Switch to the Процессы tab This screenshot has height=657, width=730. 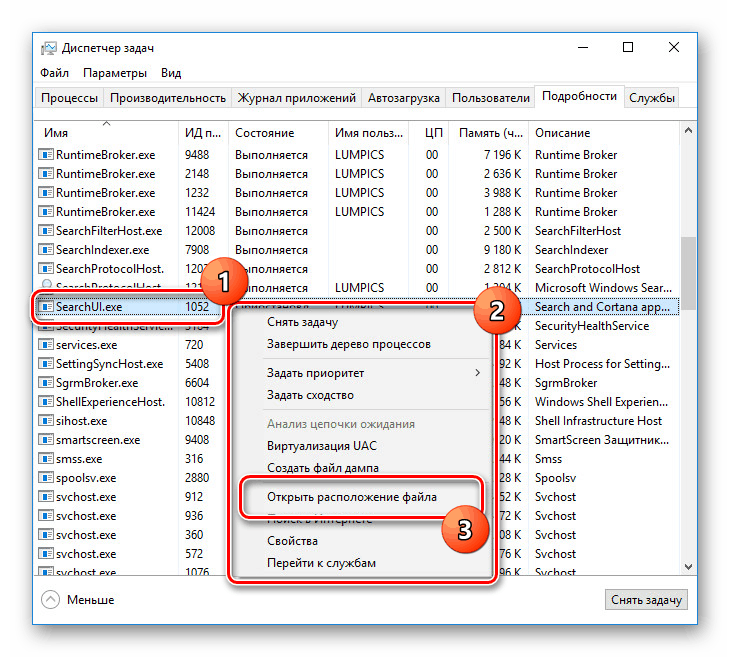[x=69, y=98]
